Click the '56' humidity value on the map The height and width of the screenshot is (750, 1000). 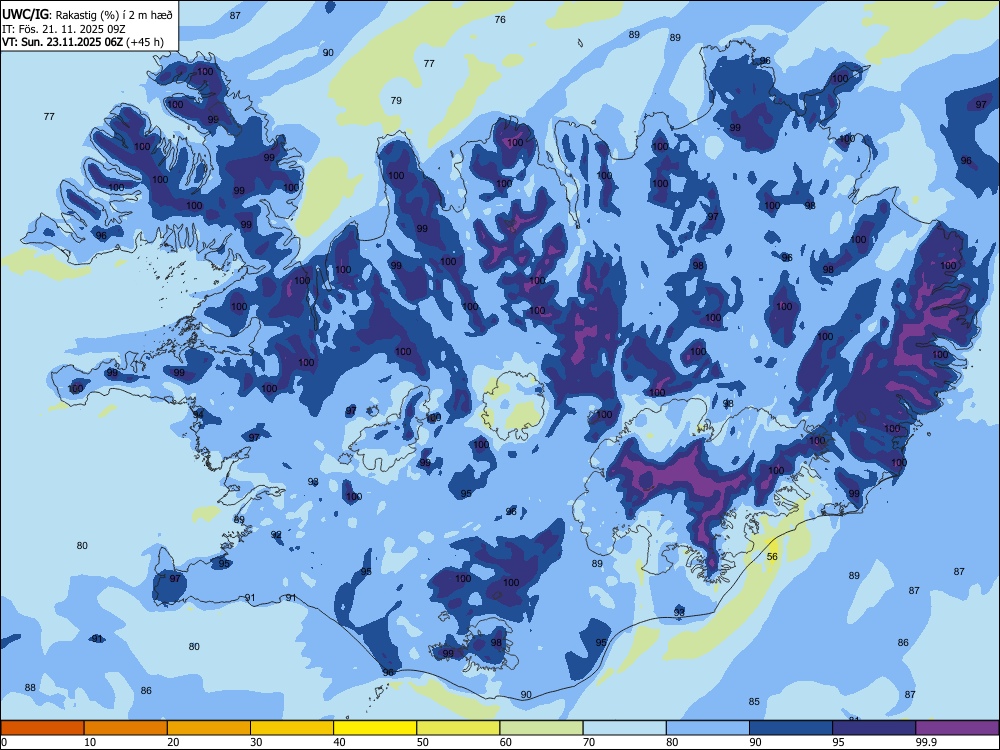772,557
